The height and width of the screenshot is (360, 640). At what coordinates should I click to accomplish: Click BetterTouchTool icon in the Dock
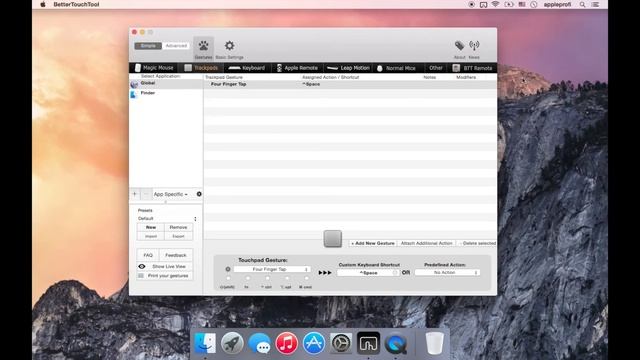point(368,342)
